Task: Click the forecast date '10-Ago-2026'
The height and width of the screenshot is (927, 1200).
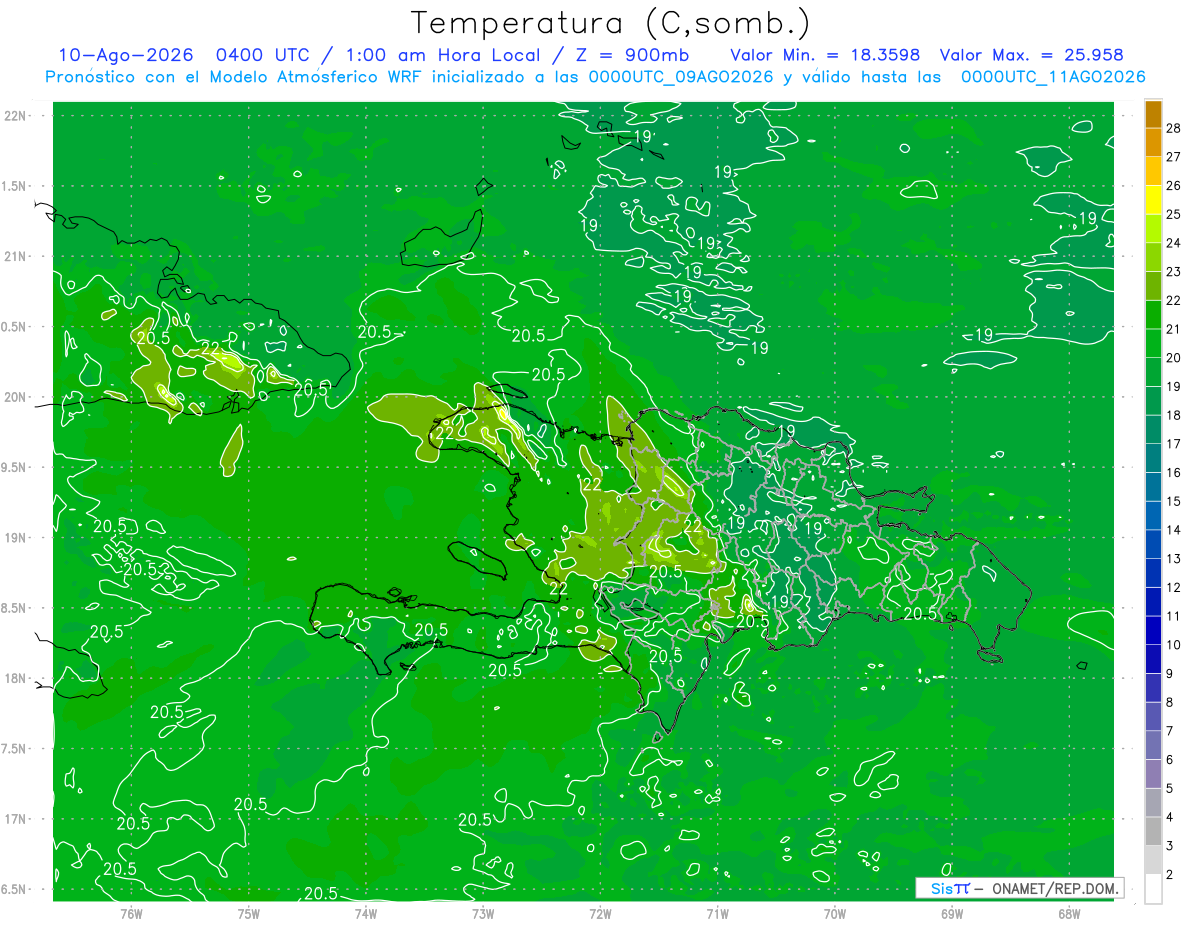Action: (x=124, y=55)
